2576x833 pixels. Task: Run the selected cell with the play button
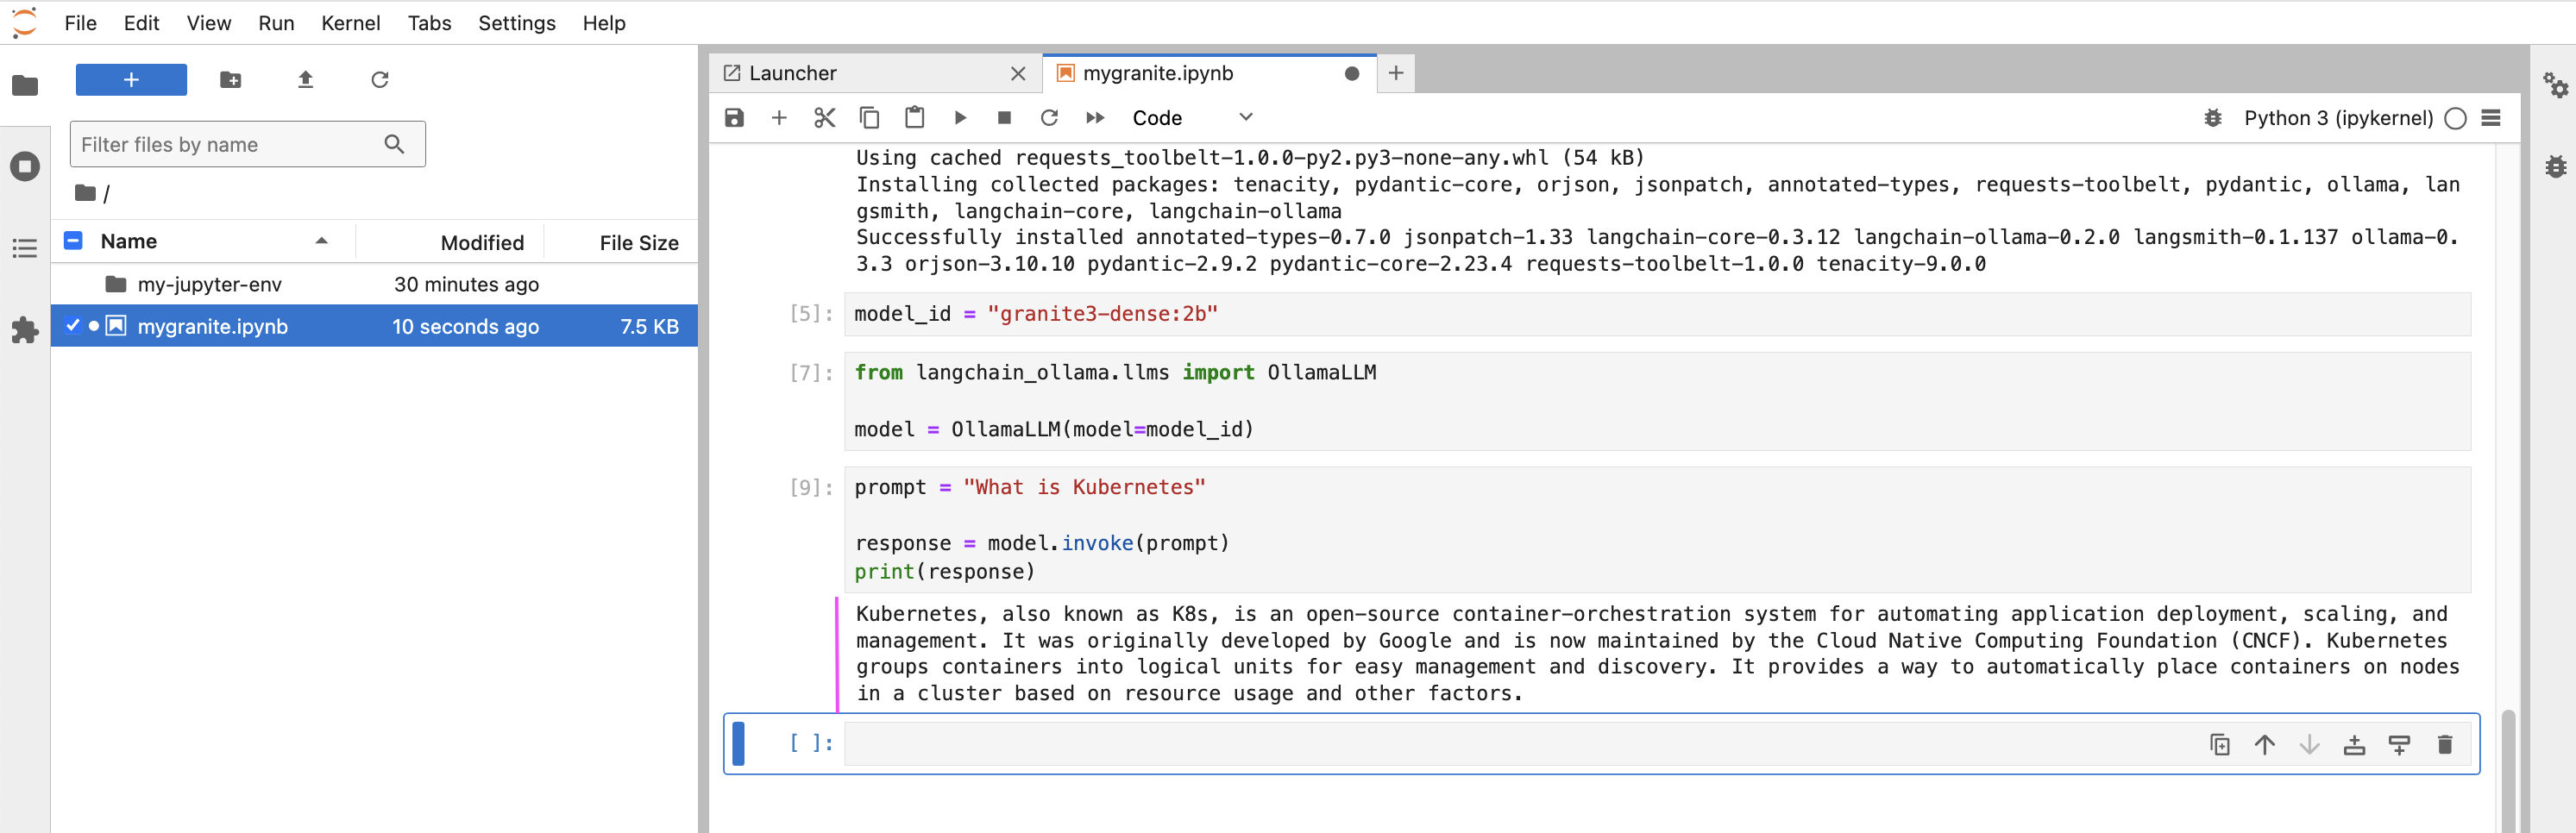tap(960, 118)
